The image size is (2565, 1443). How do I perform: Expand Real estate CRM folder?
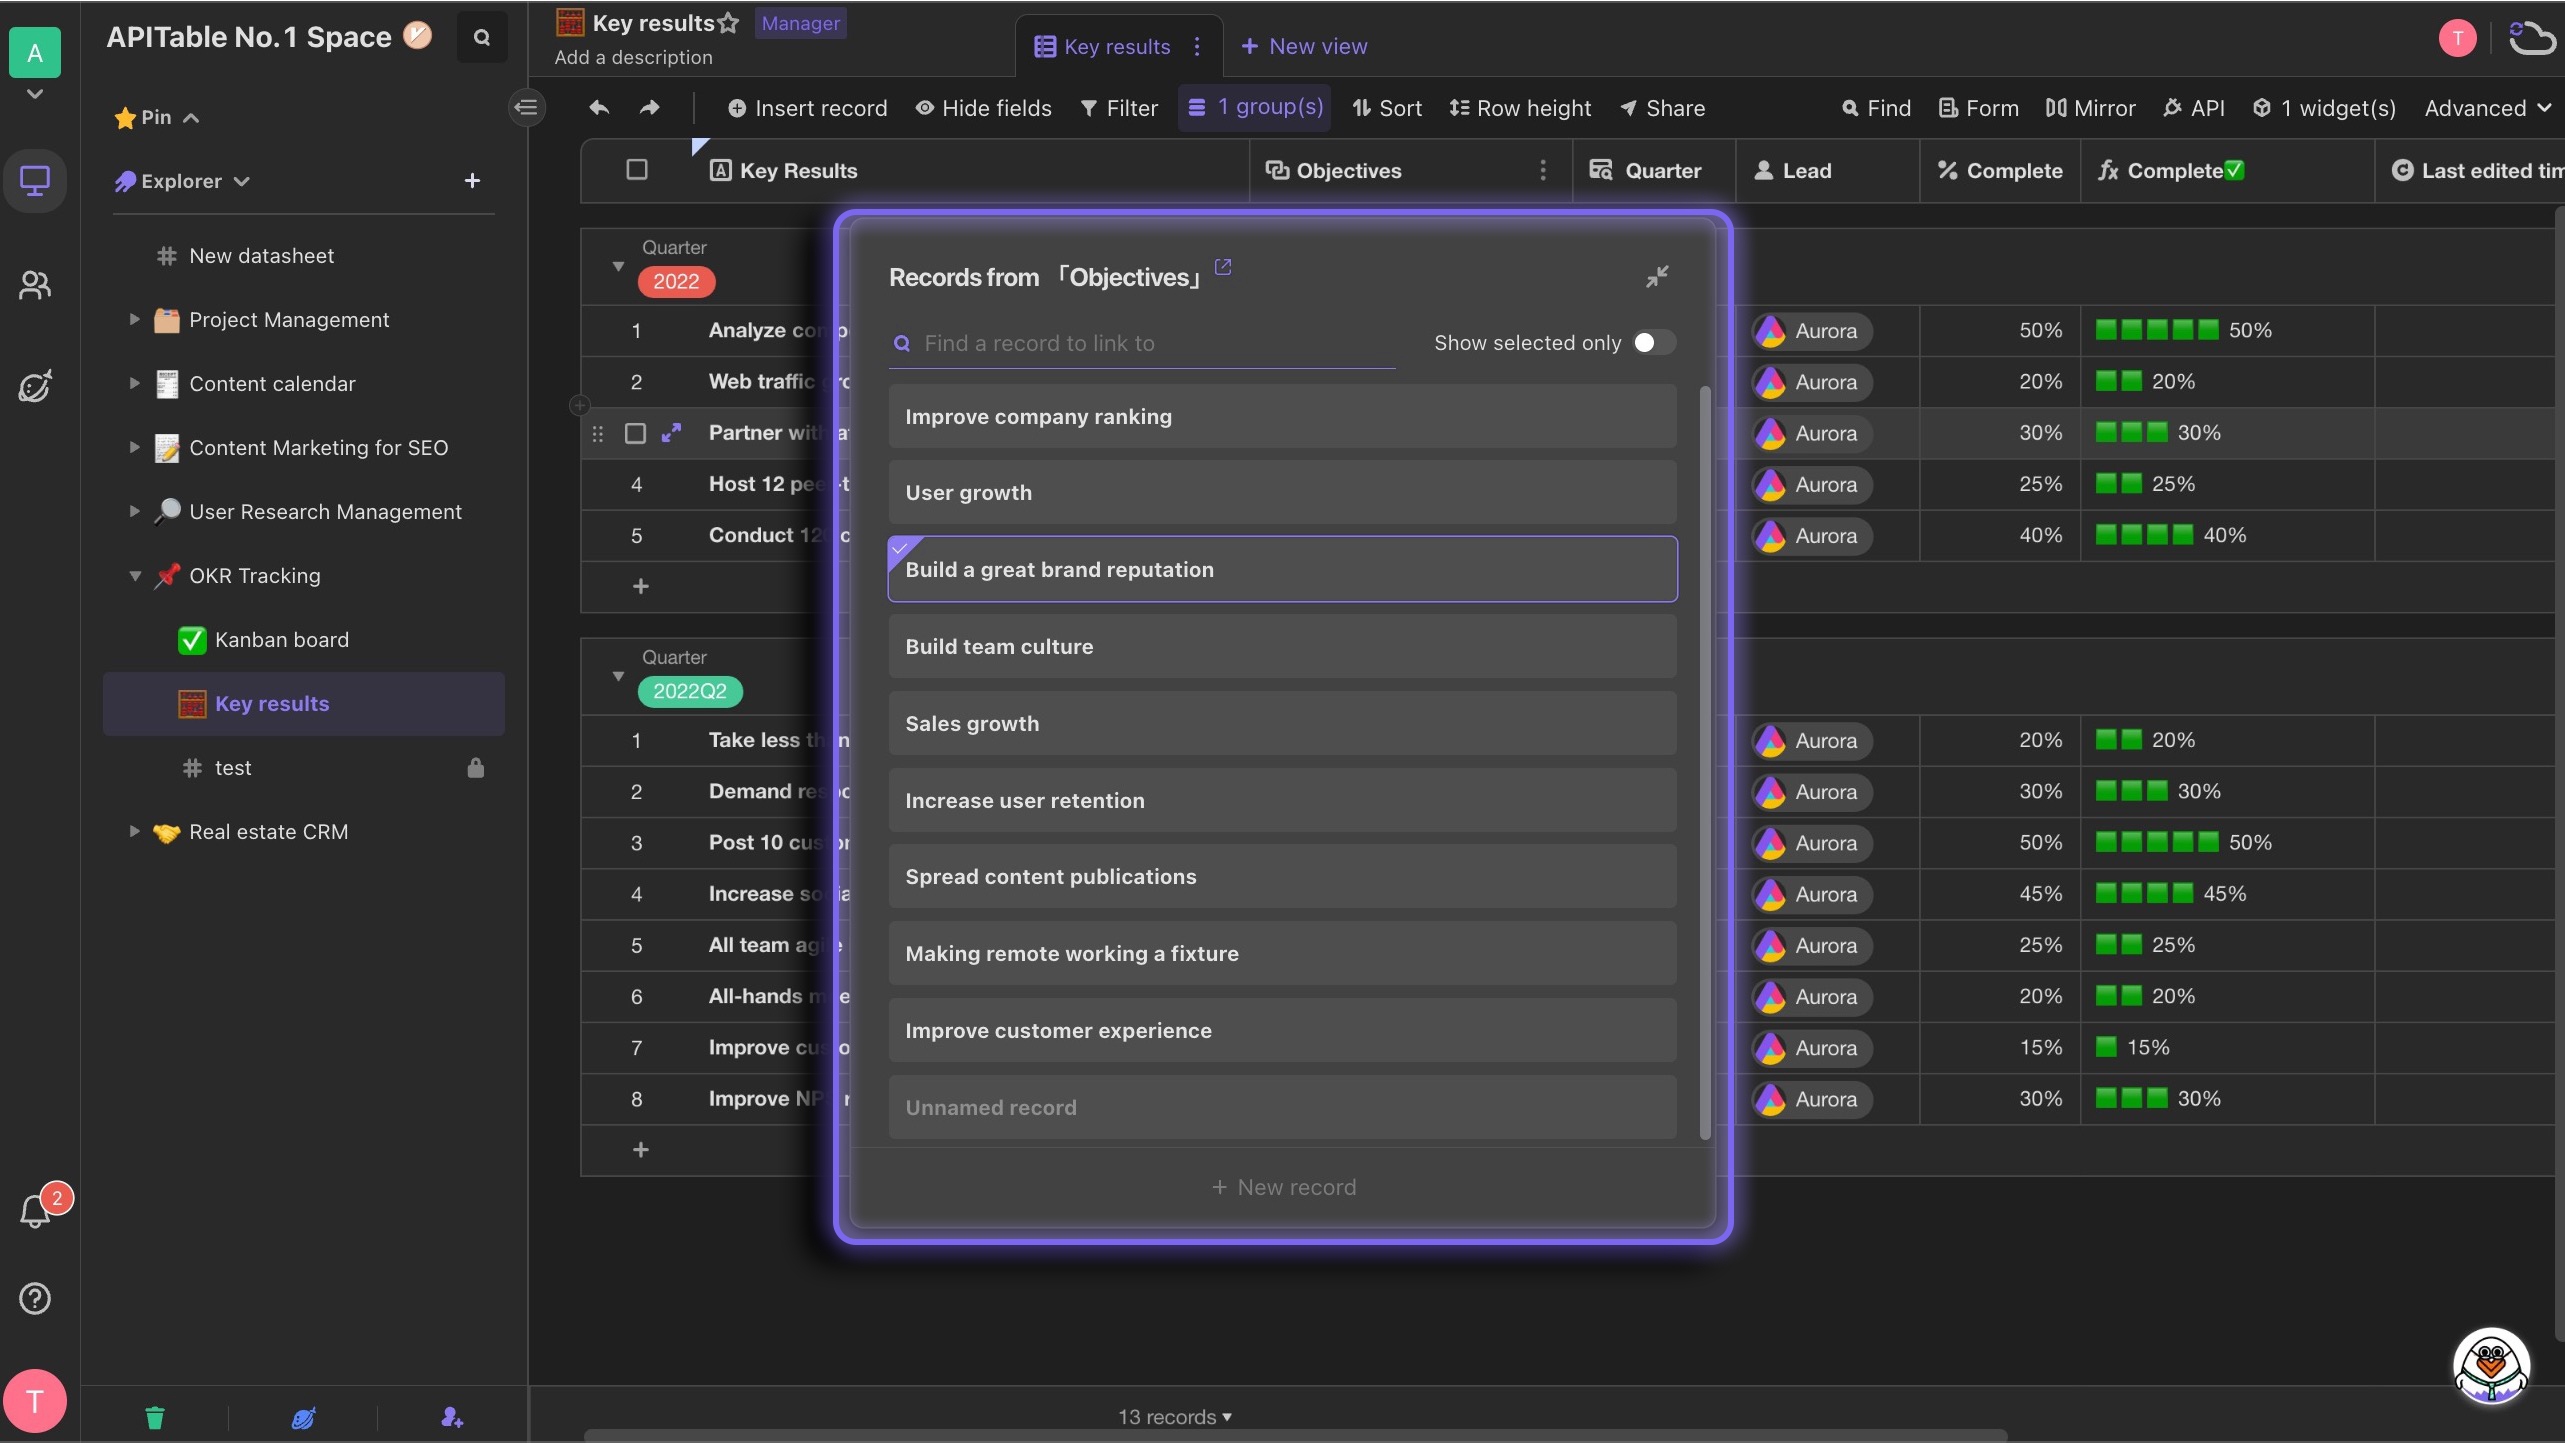tap(132, 832)
